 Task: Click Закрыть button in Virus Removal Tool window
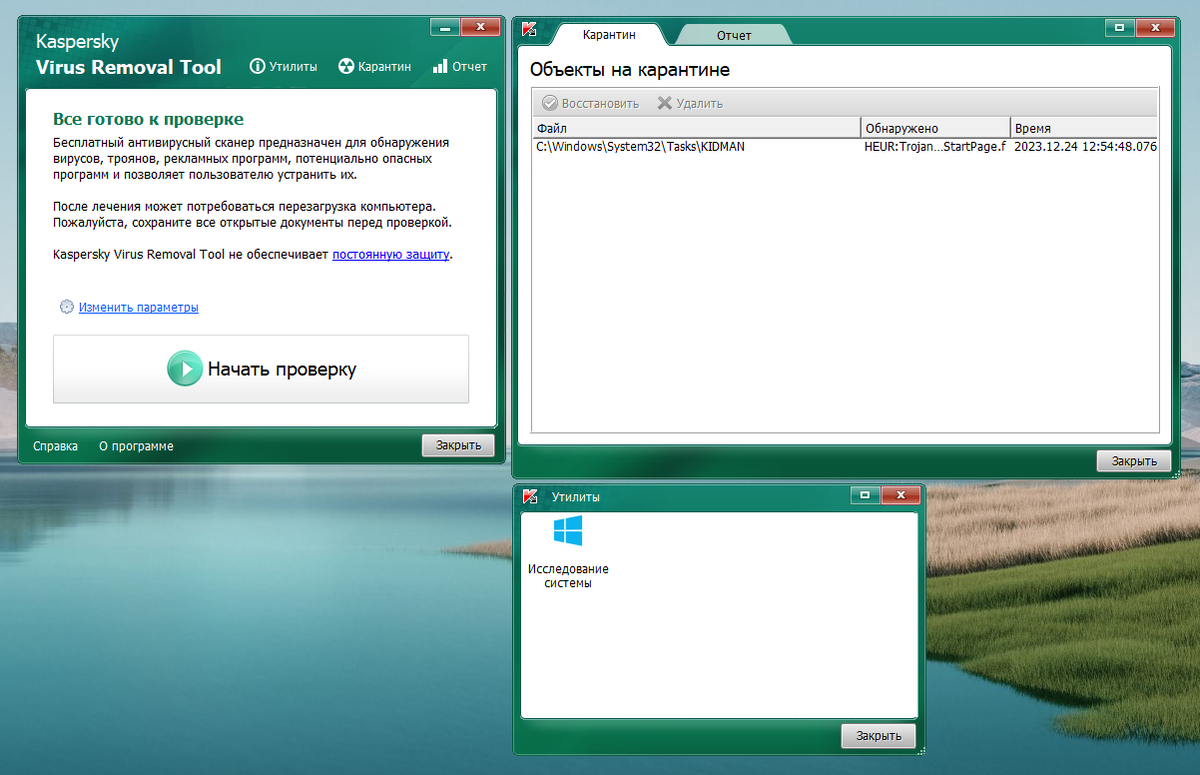[x=458, y=445]
